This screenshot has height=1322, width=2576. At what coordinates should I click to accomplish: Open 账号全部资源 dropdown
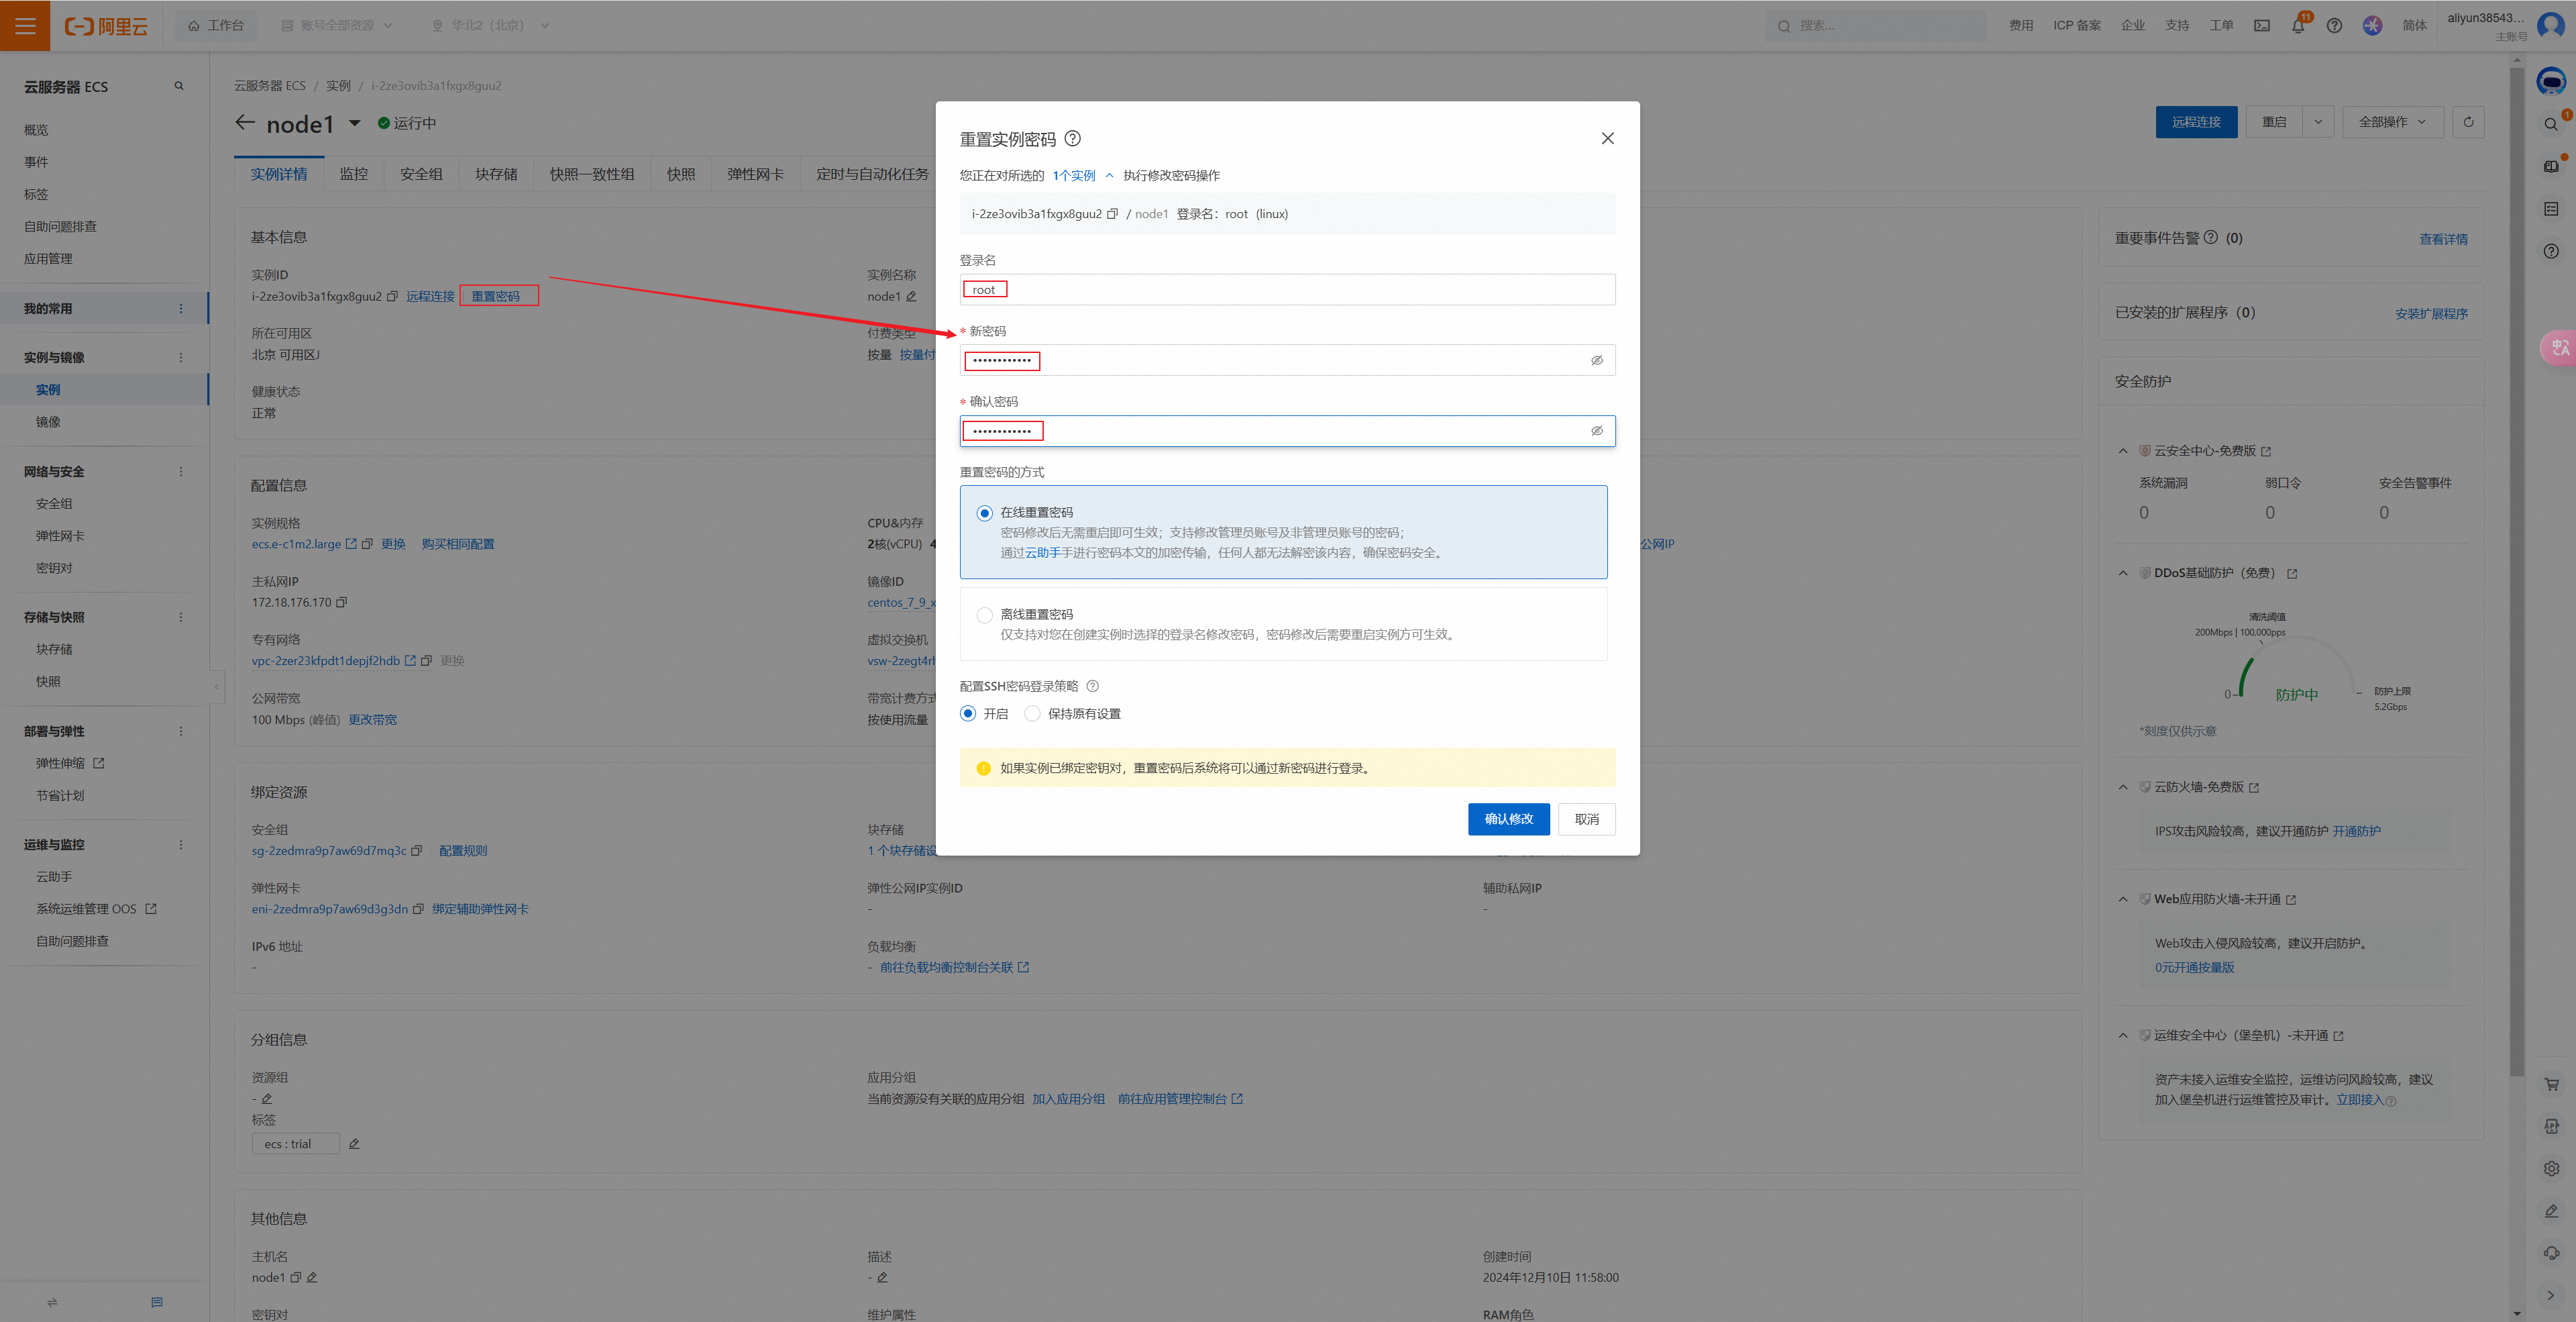pos(337,26)
